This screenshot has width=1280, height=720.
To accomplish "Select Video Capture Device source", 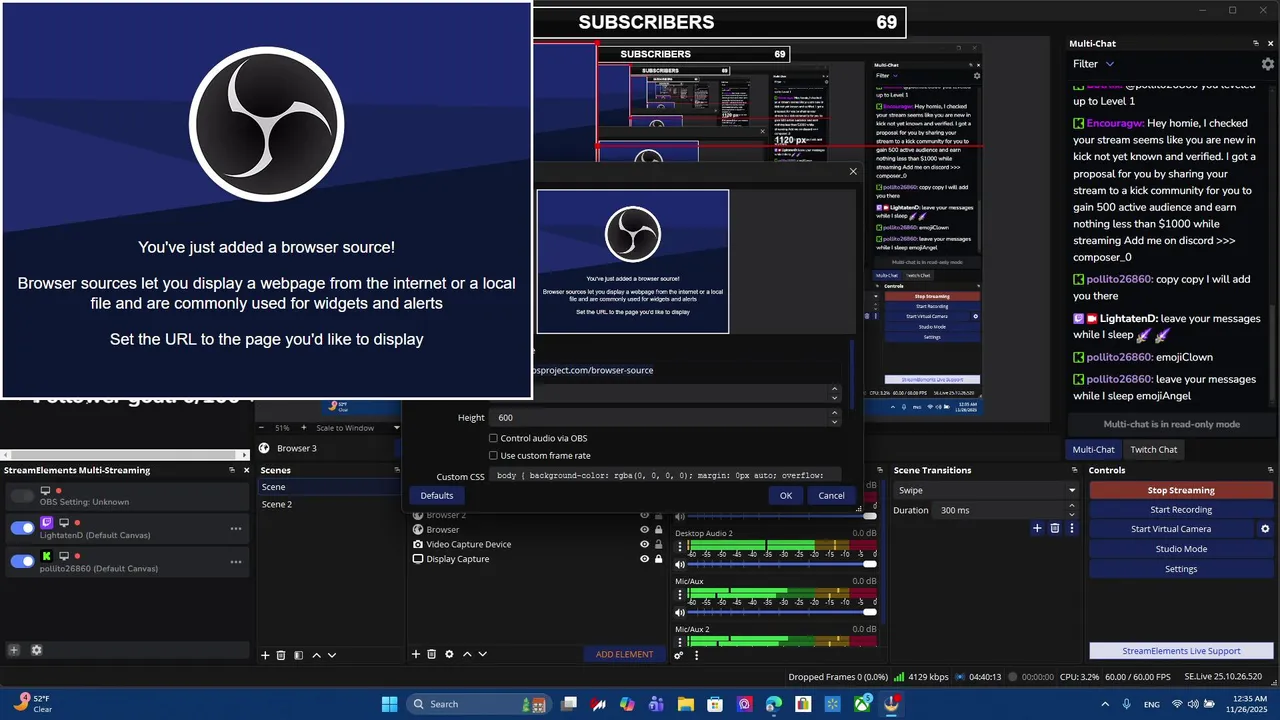I will pos(469,544).
